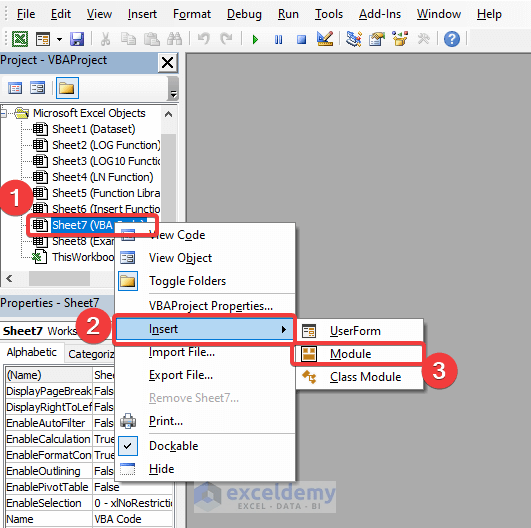Screen dimensions: 531x528
Task: Insert a UserForm from submenu
Action: click(x=360, y=331)
